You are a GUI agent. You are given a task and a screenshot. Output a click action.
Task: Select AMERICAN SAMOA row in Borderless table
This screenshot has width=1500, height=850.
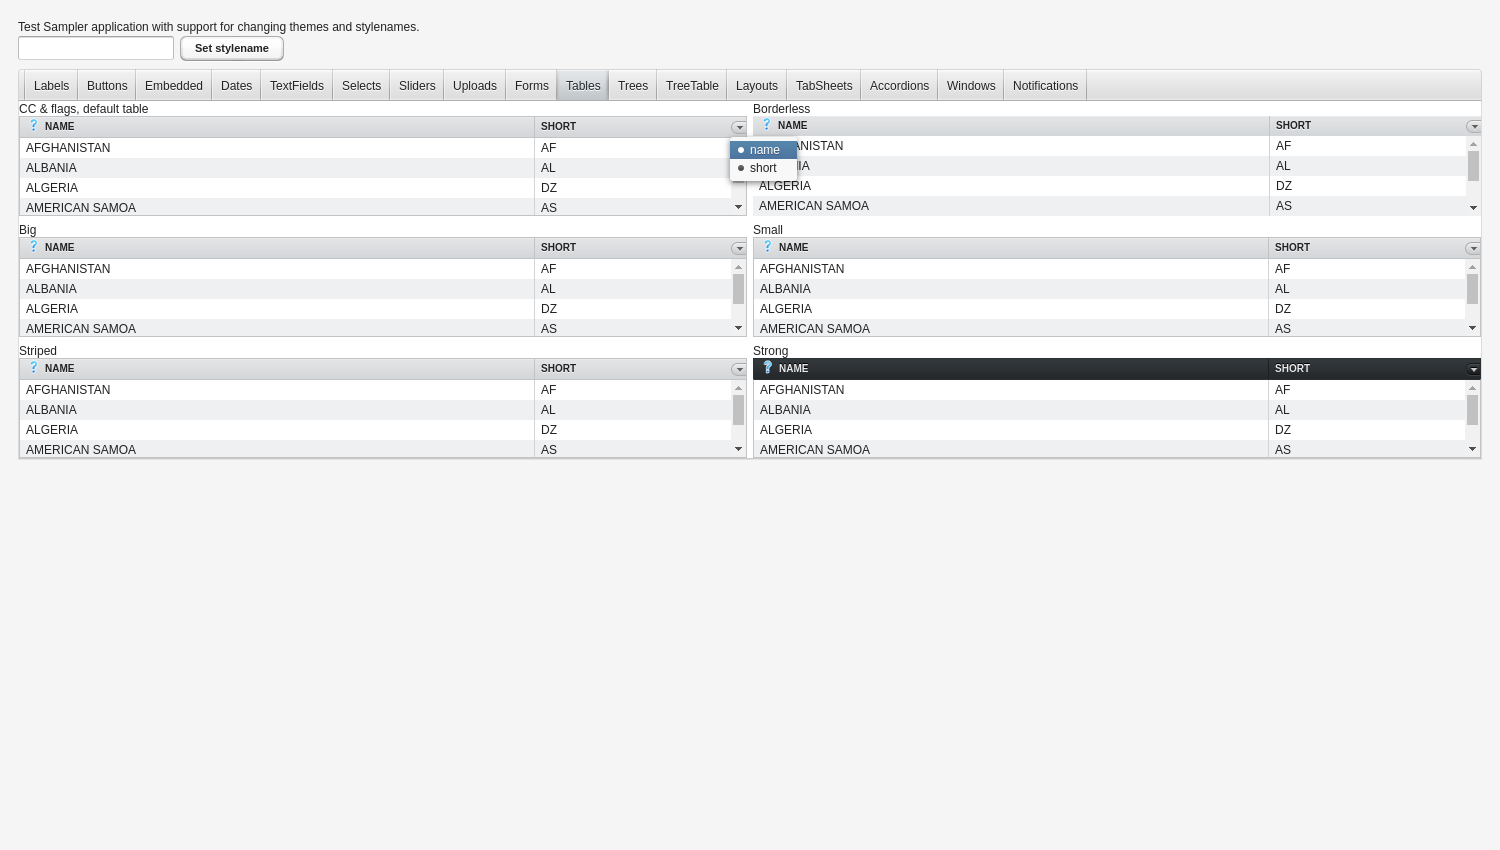pyautogui.click(x=1109, y=206)
